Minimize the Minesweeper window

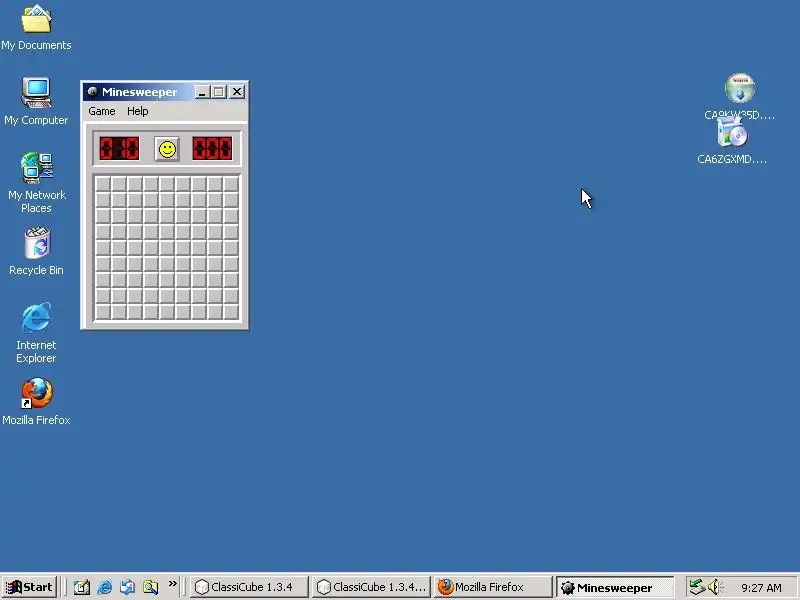click(x=202, y=92)
